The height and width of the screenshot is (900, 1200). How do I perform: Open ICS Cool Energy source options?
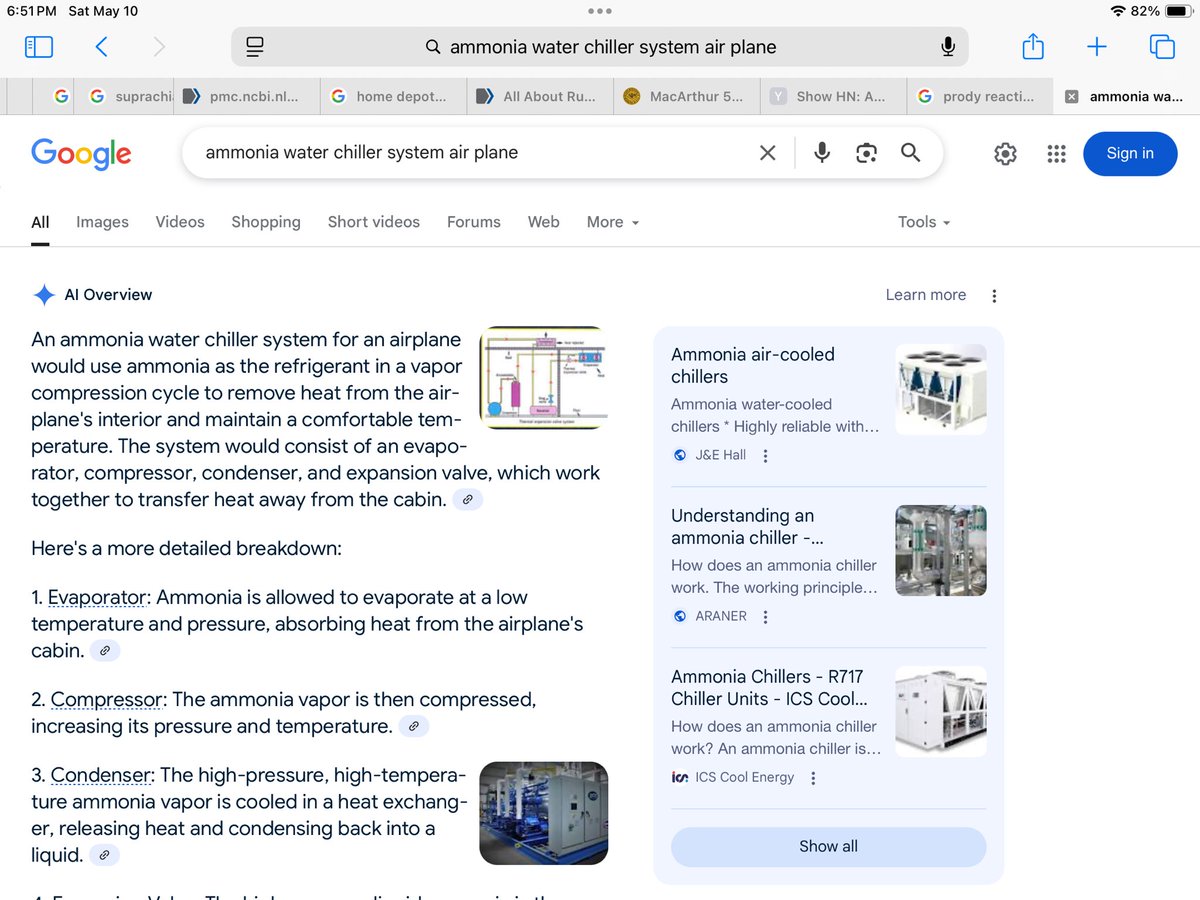(x=813, y=778)
